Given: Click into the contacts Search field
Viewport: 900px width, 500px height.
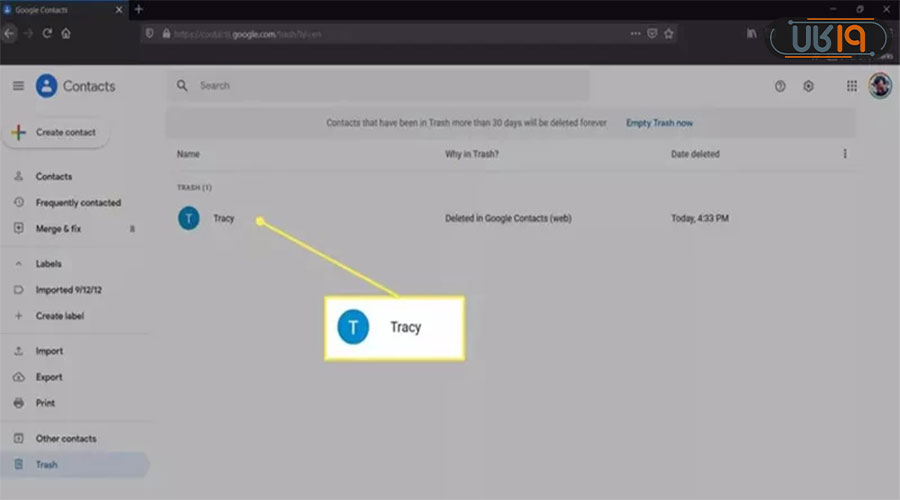Looking at the screenshot, I should tap(380, 86).
